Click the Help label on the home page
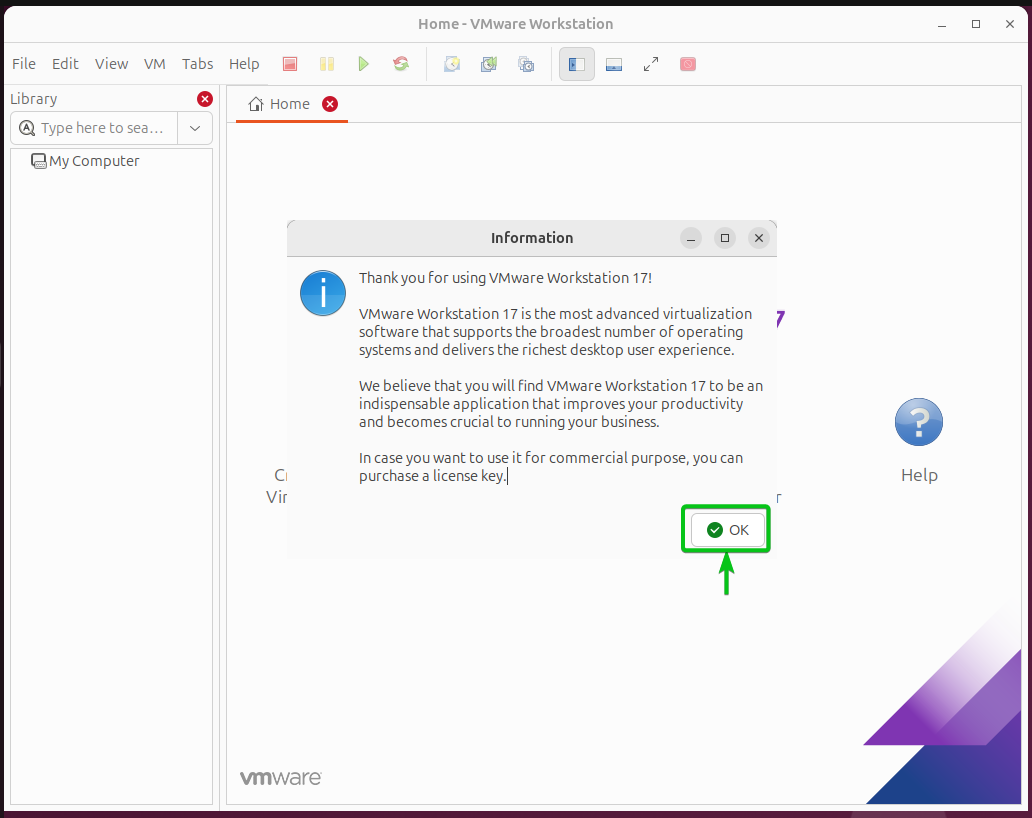The height and width of the screenshot is (818, 1032). pyautogui.click(x=919, y=475)
